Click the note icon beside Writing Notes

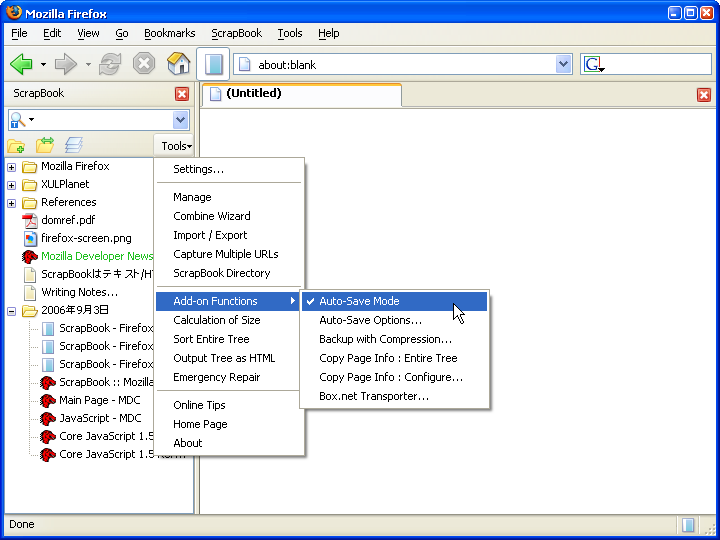[x=30, y=292]
